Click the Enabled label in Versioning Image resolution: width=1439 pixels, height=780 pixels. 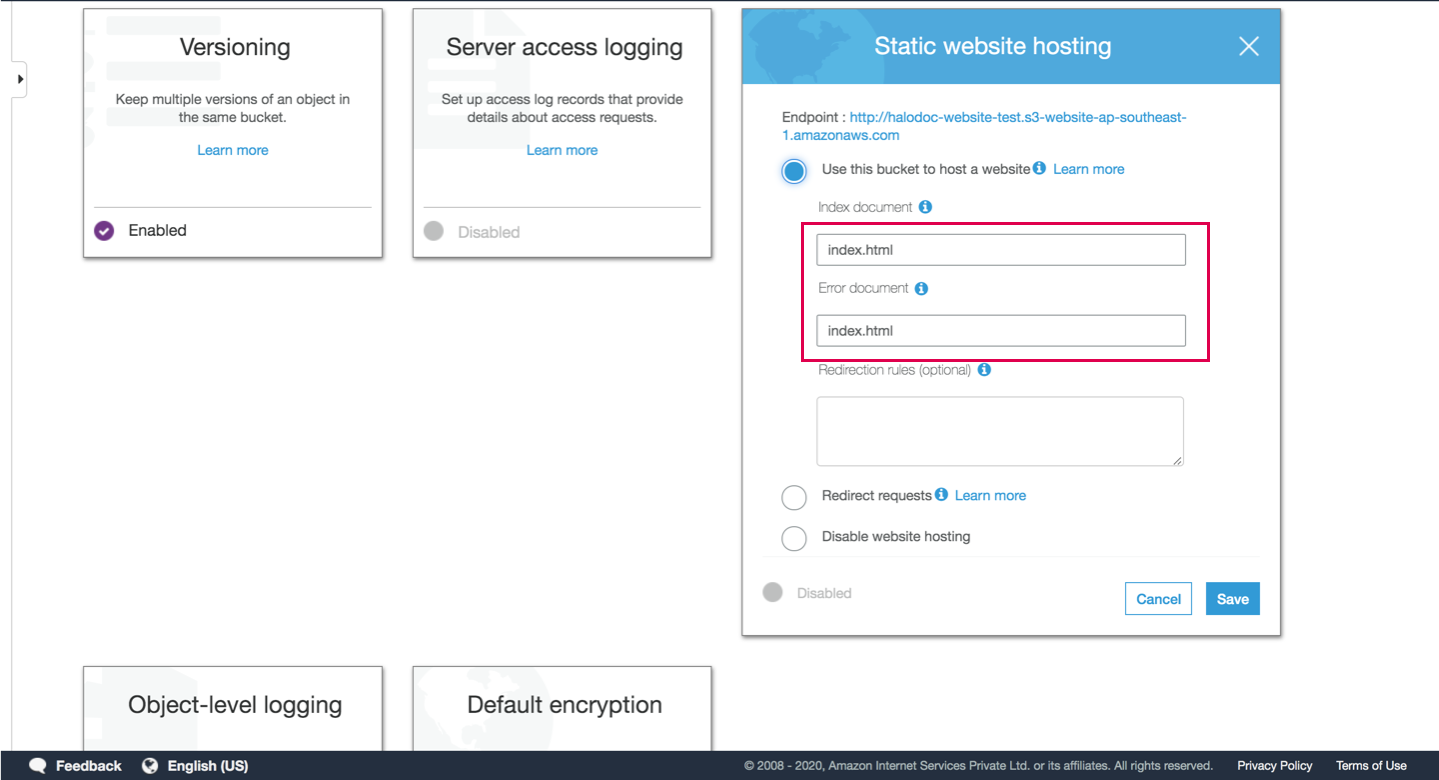pyautogui.click(x=158, y=230)
